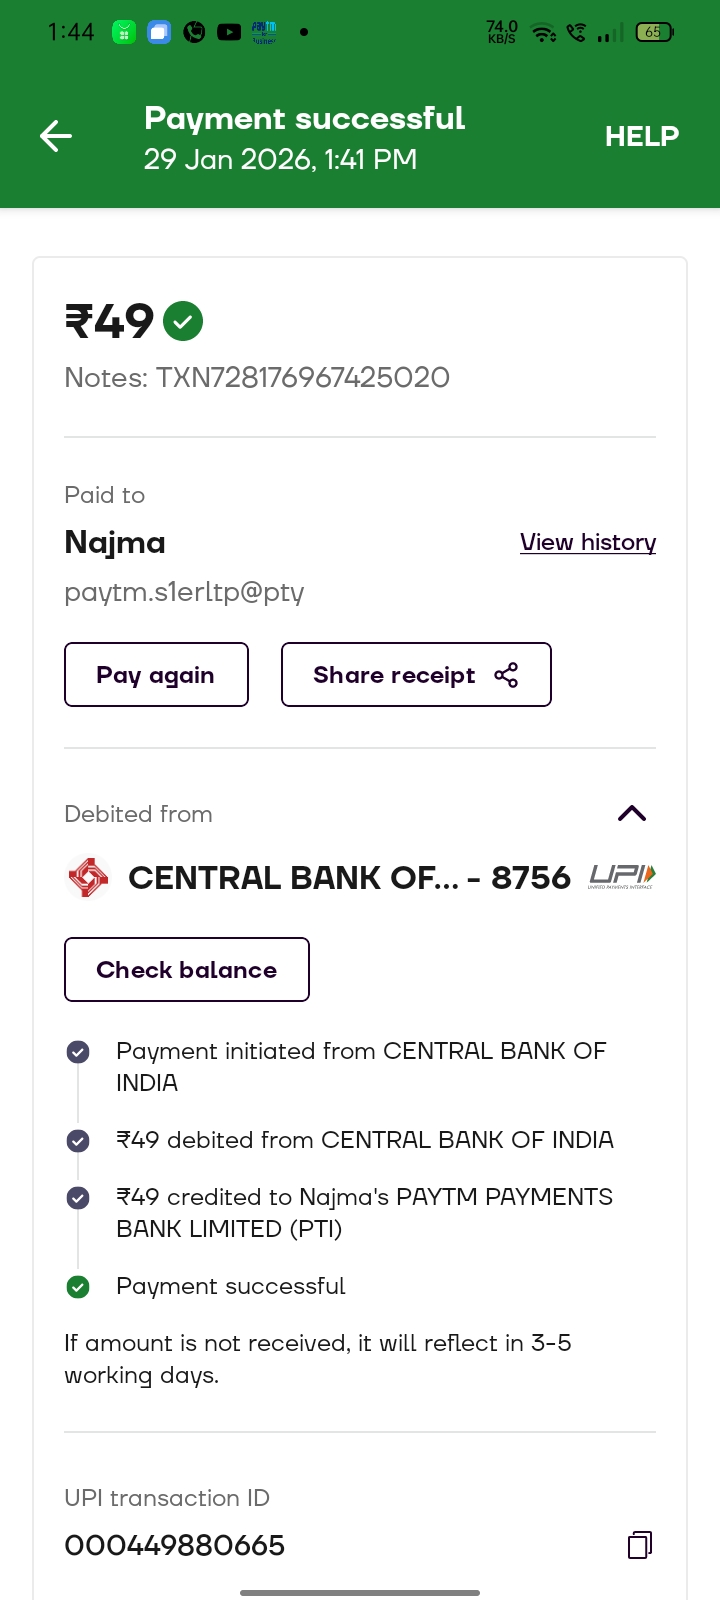Collapse the Debited from section
Screen dimensions: 720x1600
tap(632, 814)
